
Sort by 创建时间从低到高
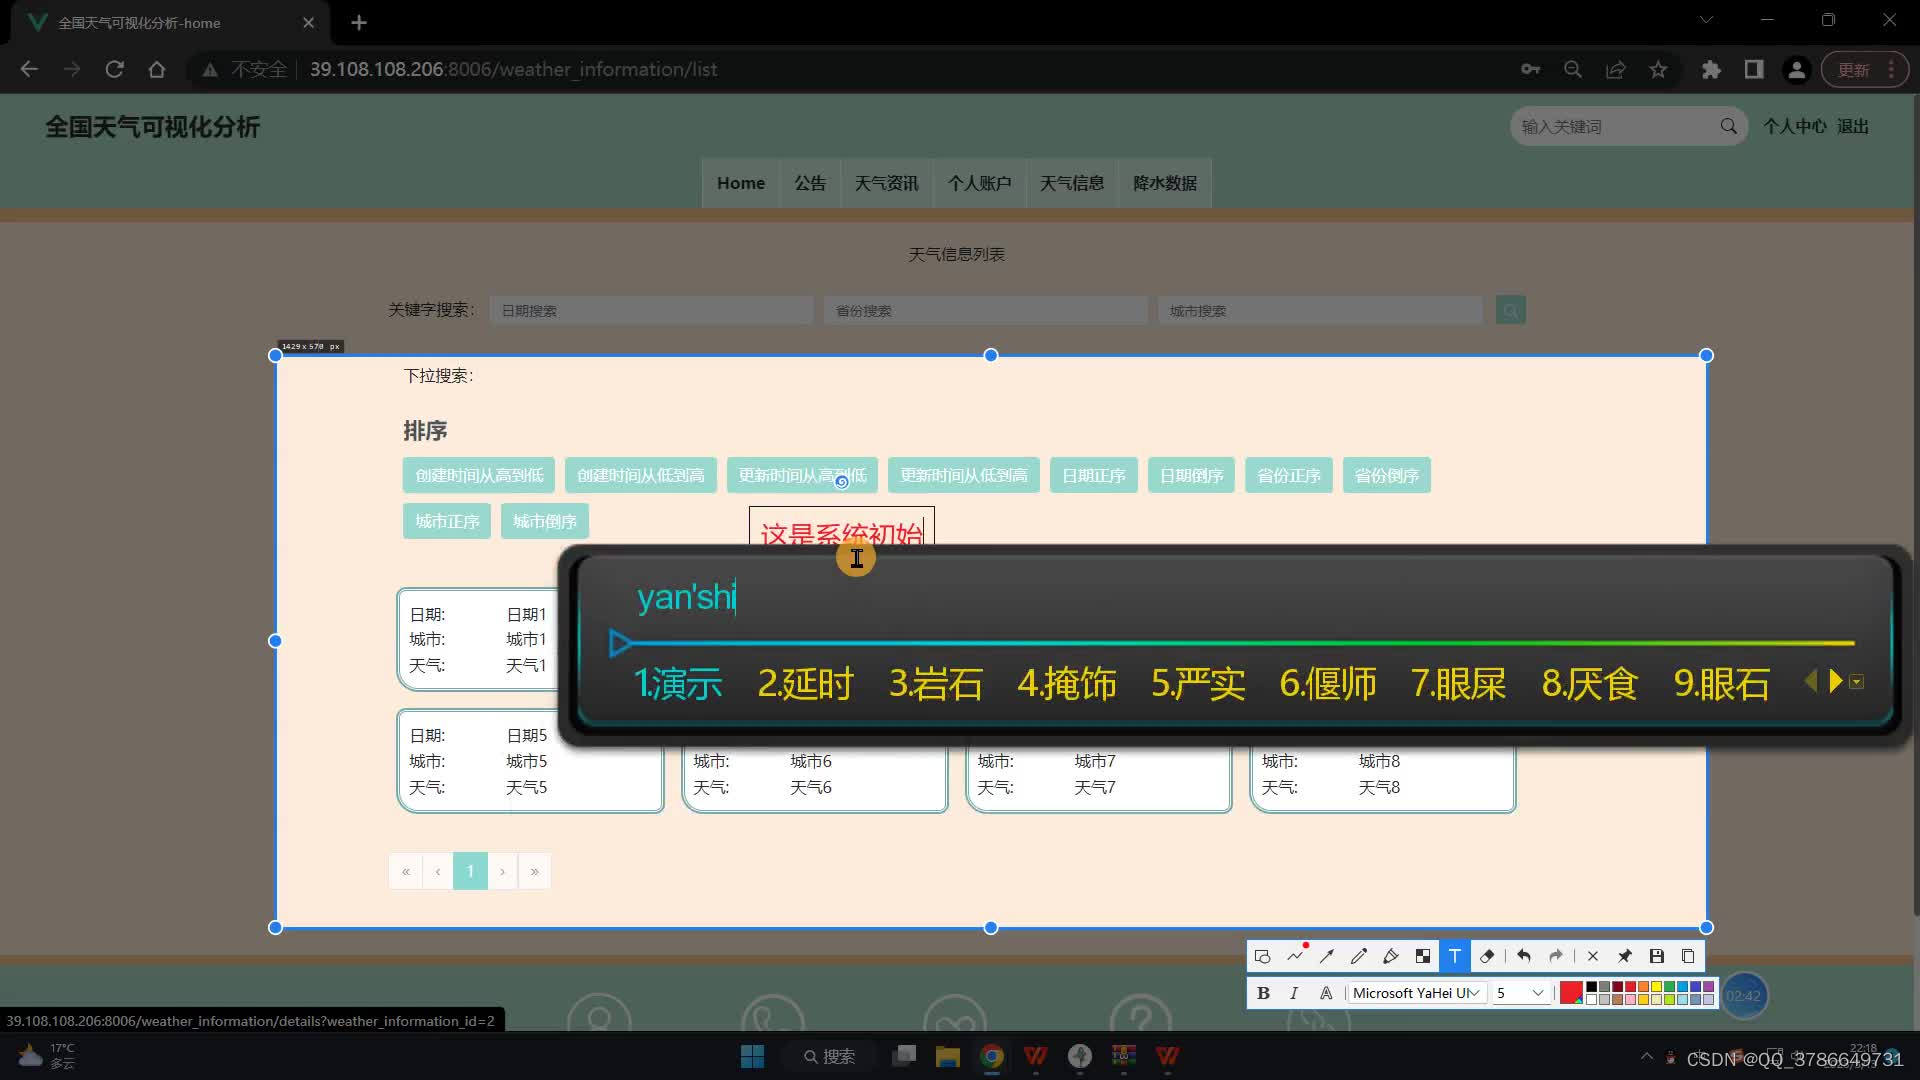(640, 475)
